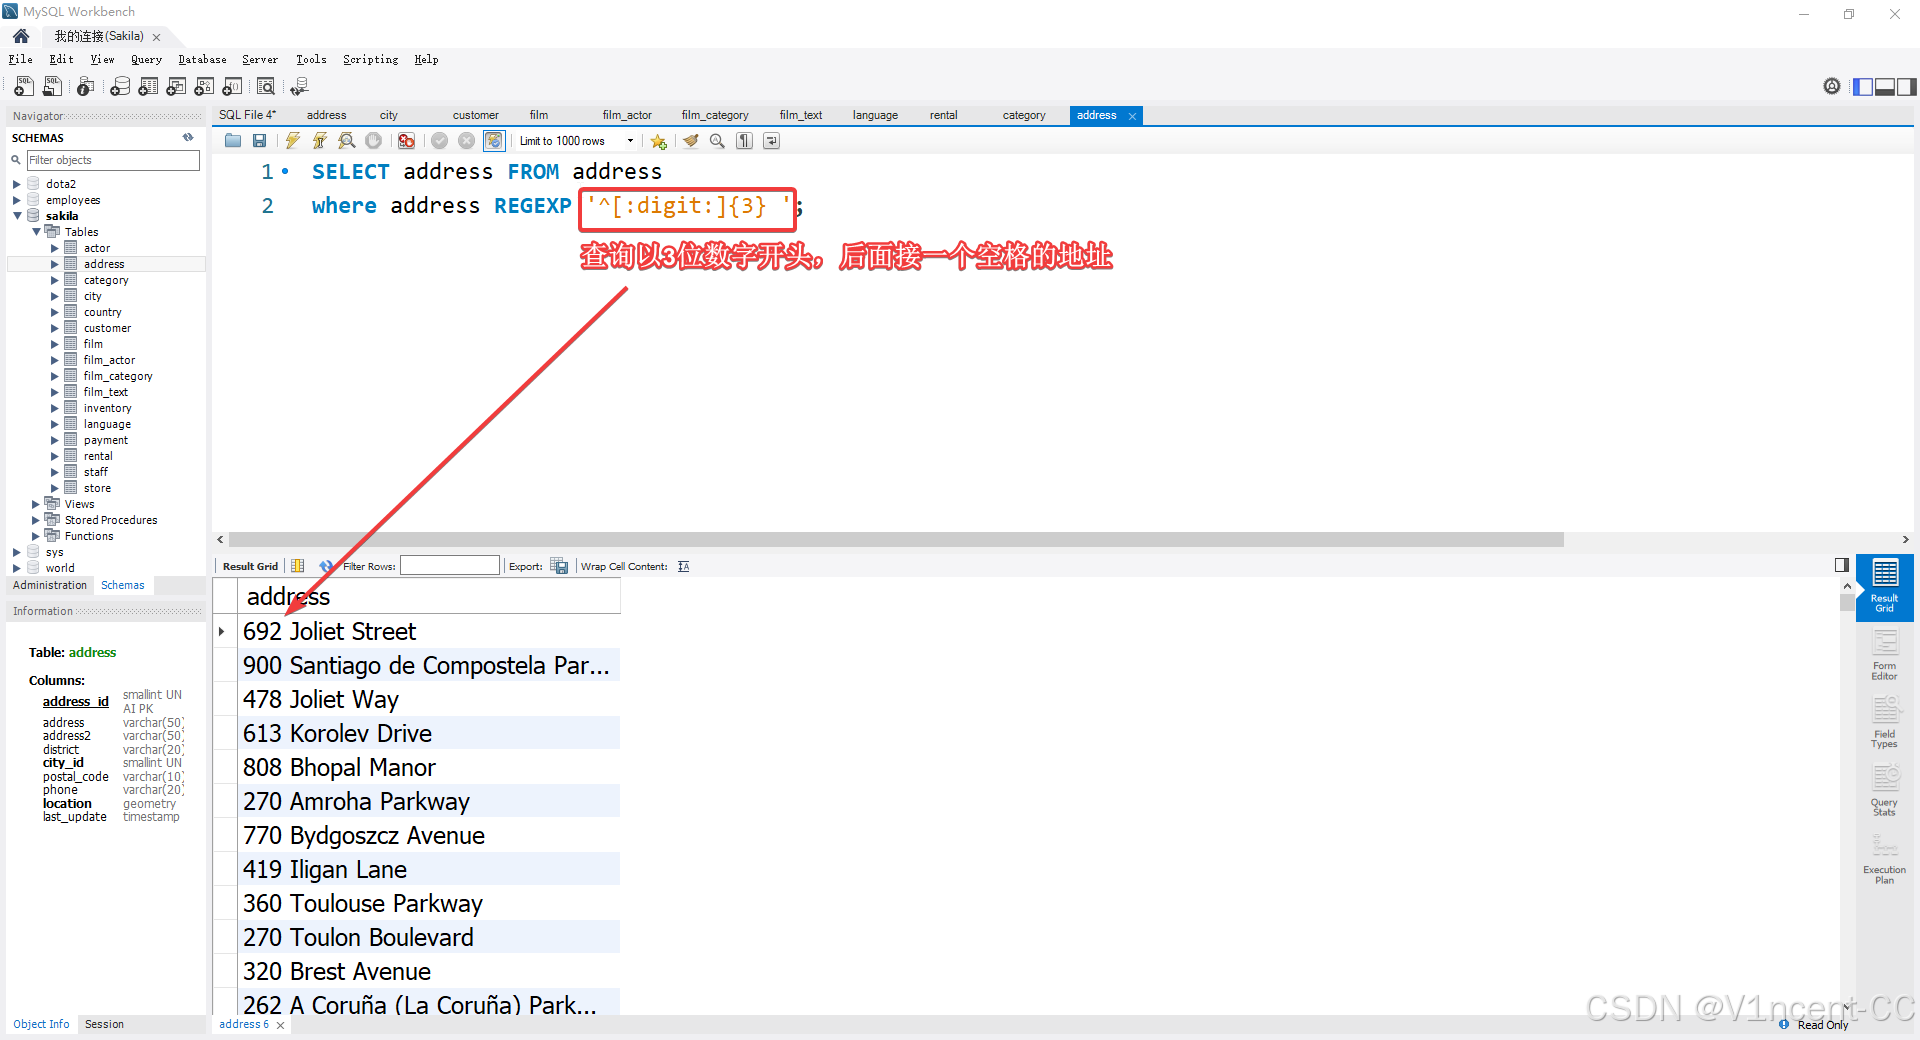1920x1040 pixels.
Task: Switch to the rental editor tab
Action: click(x=943, y=115)
